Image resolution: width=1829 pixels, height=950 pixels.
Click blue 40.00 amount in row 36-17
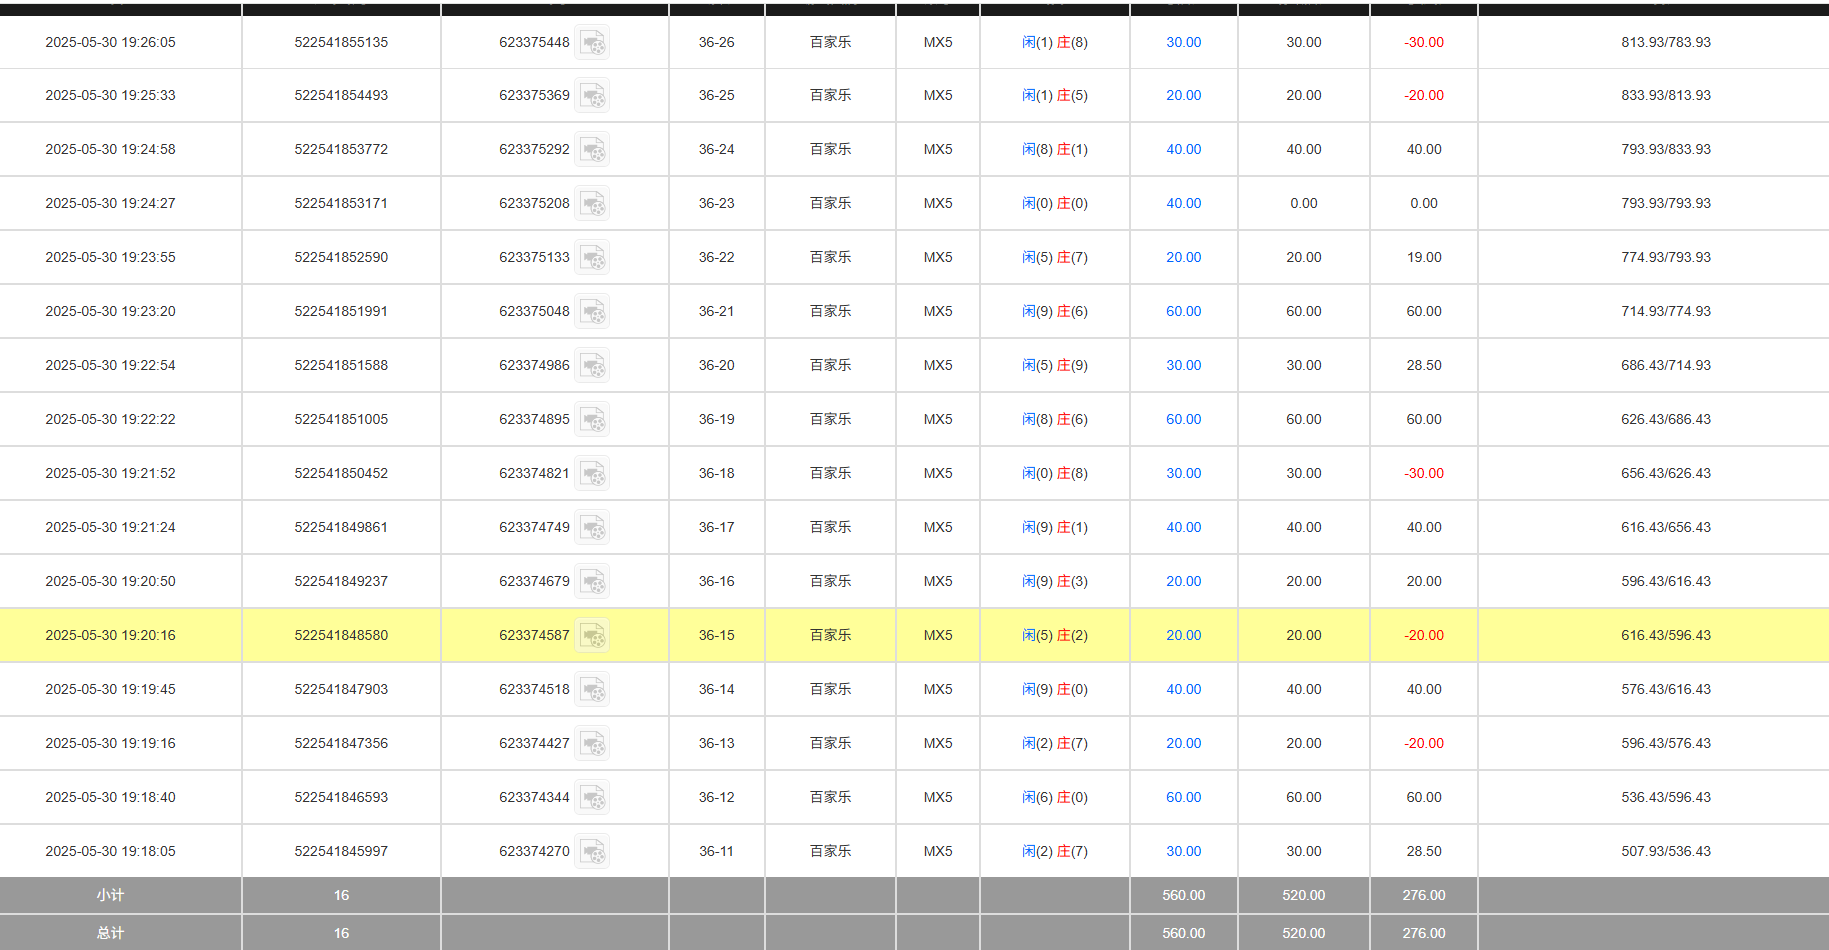tap(1183, 528)
